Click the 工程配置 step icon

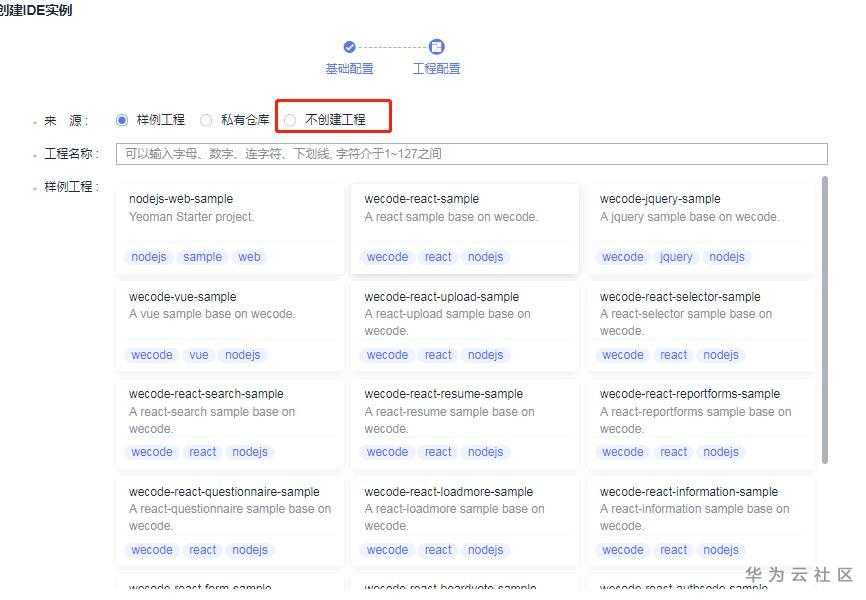436,47
